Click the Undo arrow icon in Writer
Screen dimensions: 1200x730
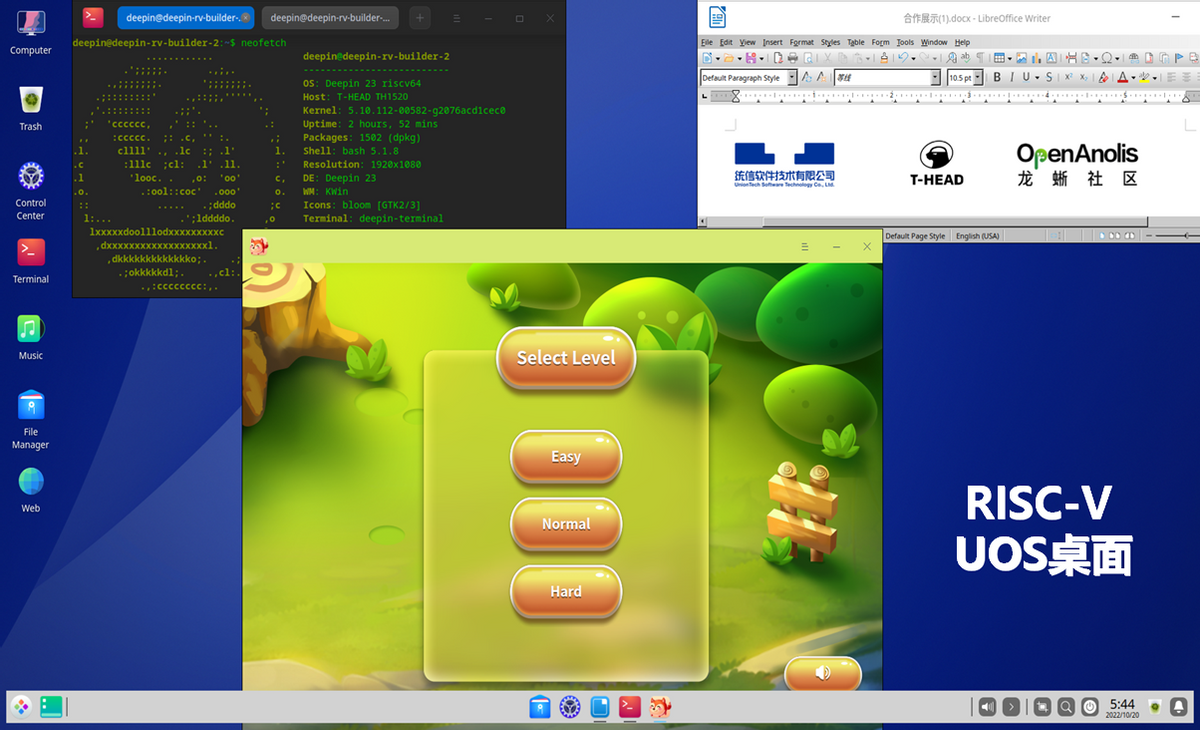(901, 59)
